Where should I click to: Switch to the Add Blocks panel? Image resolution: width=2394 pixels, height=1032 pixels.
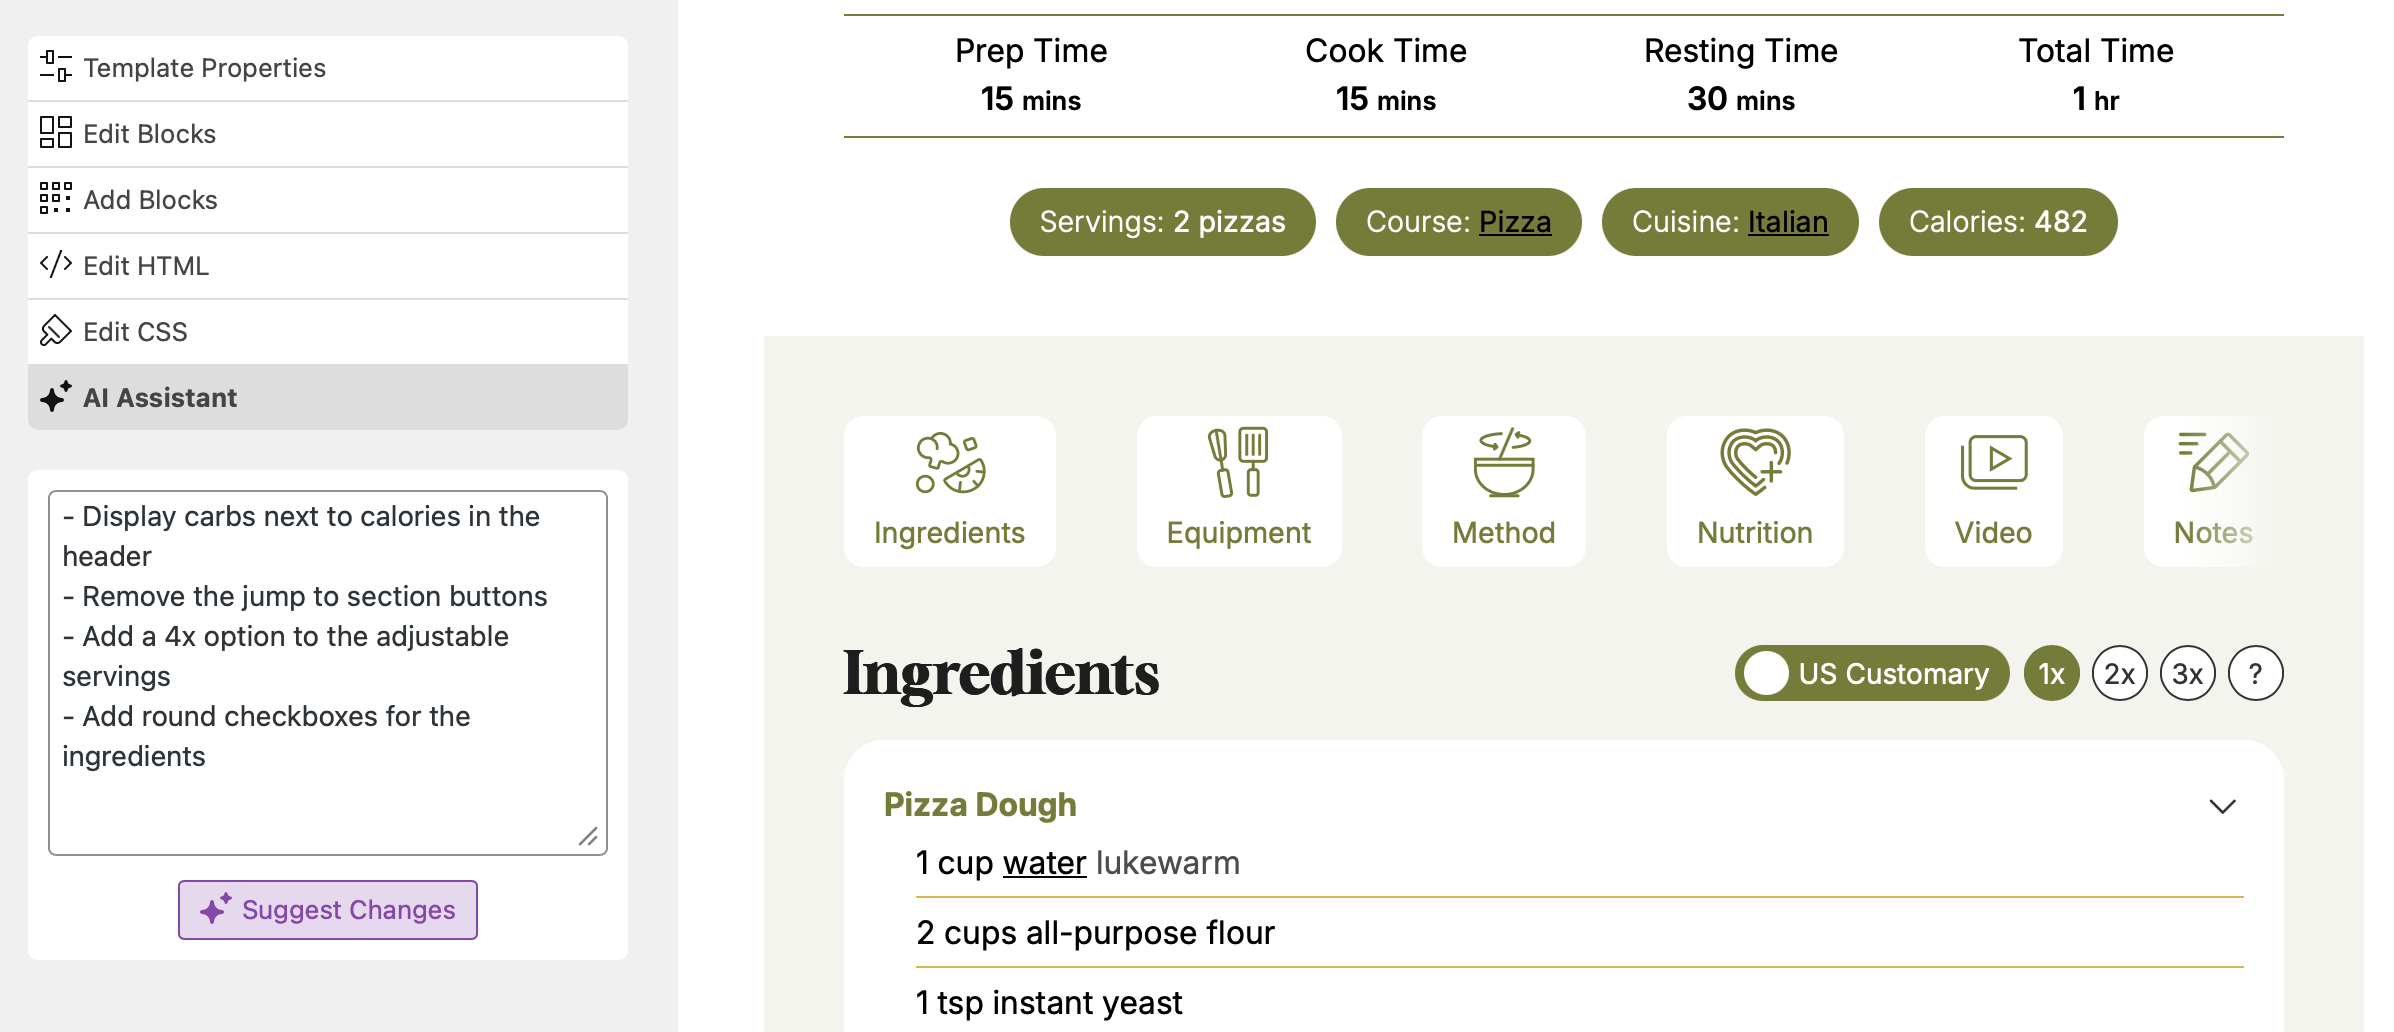tap(328, 200)
